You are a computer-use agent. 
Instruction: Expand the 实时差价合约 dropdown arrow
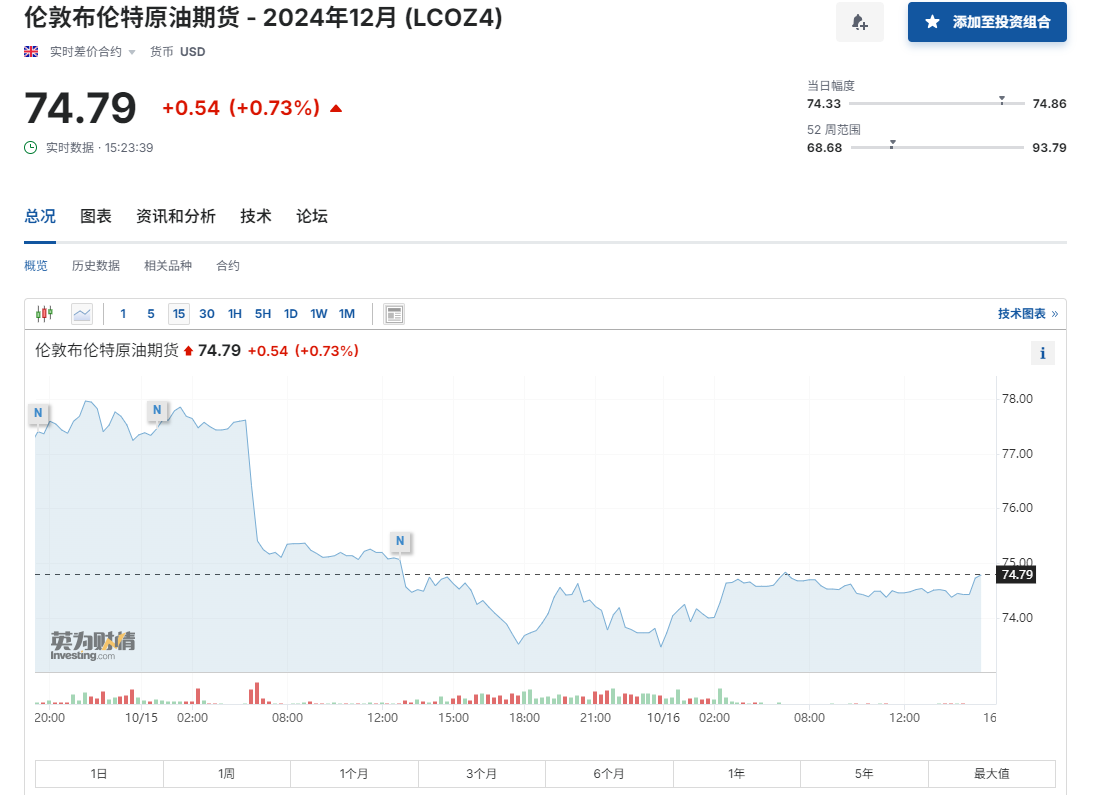tap(132, 52)
